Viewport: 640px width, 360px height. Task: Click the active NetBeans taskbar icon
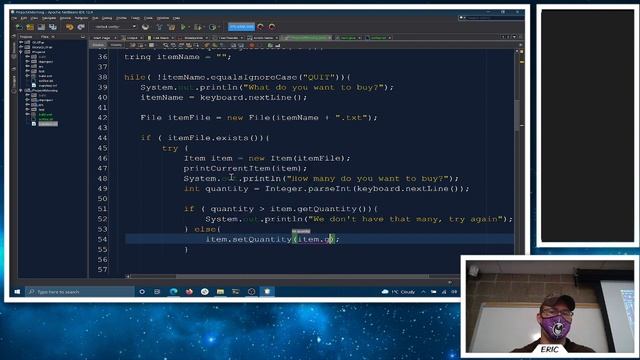coord(267,291)
